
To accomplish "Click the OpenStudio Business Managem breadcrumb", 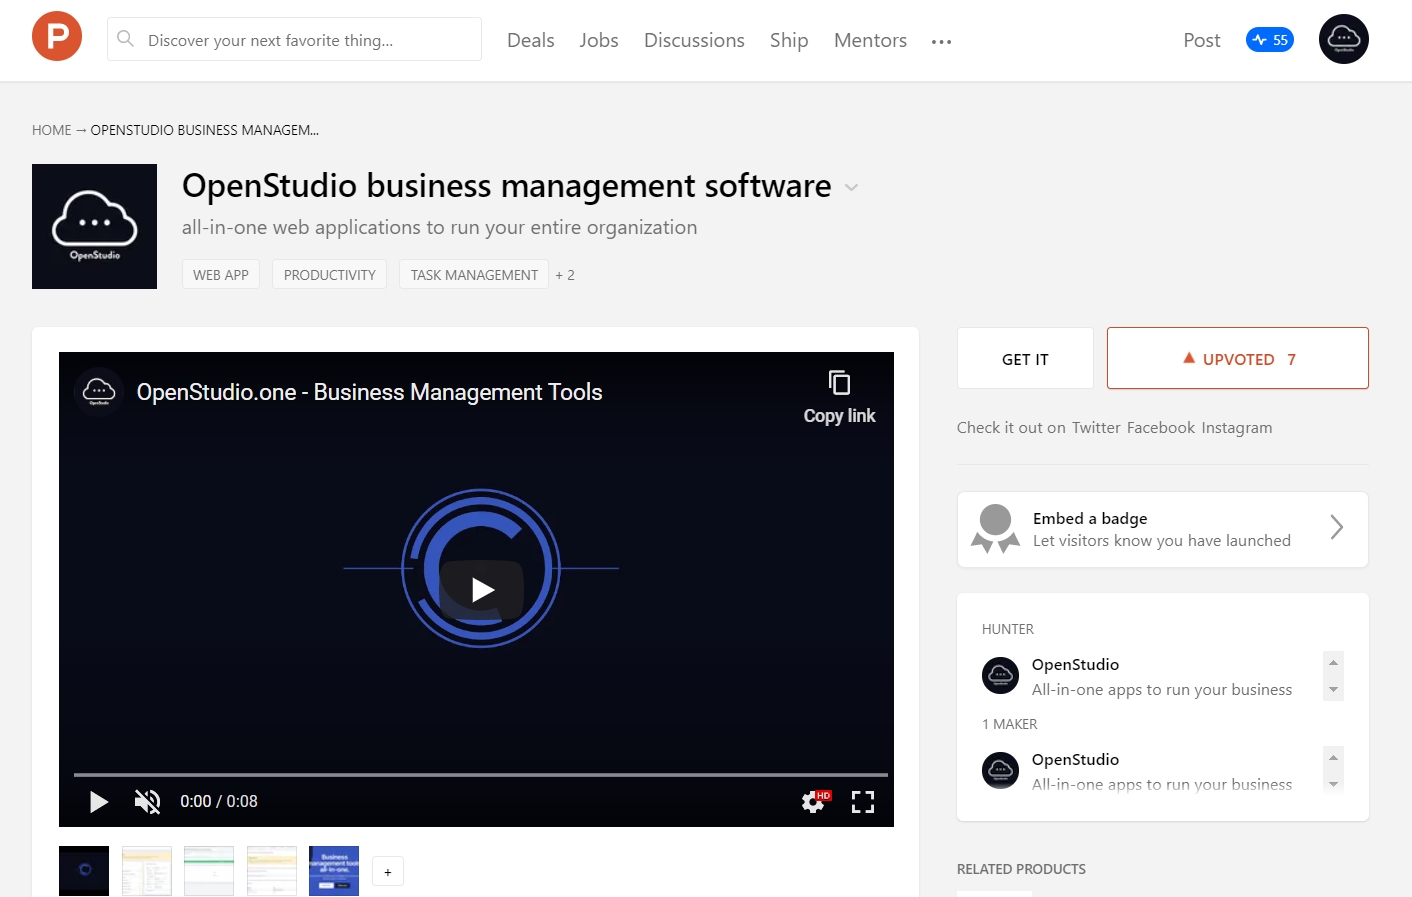I will (x=205, y=130).
